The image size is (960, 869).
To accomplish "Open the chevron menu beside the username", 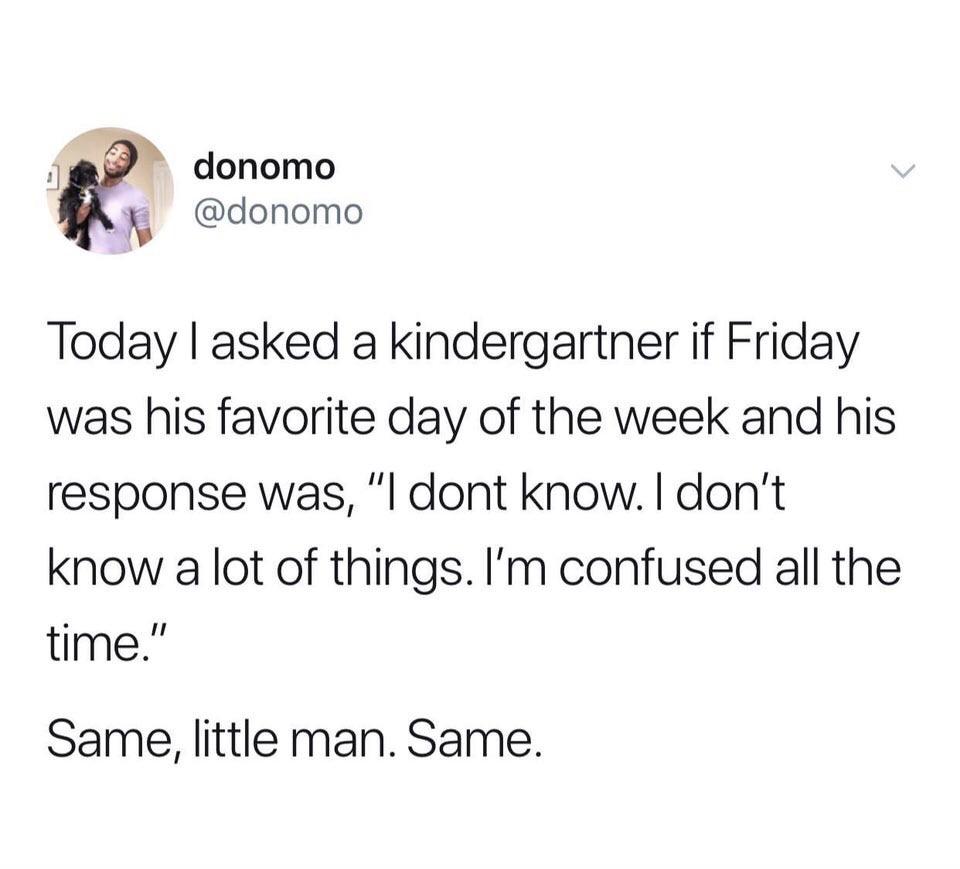I will pos(905,170).
